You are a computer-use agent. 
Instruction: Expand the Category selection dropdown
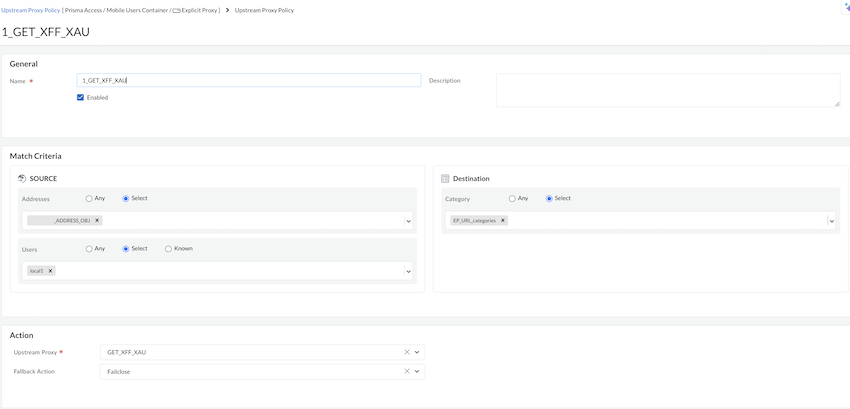click(831, 221)
